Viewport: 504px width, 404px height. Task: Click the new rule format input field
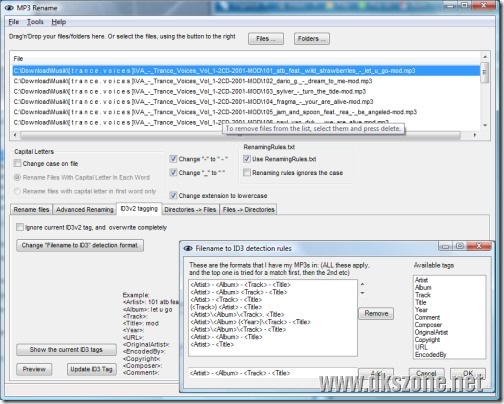pyautogui.click(x=272, y=373)
